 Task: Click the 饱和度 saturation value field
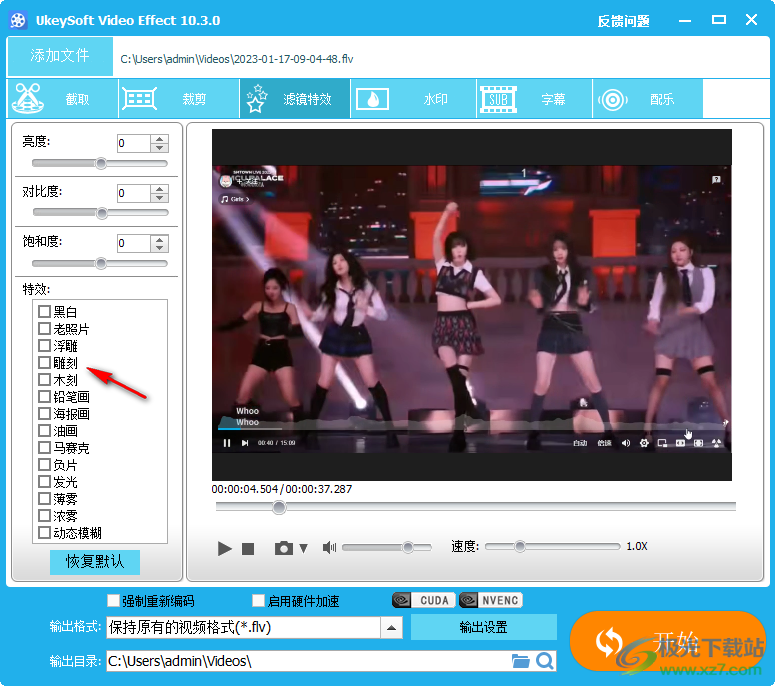click(x=133, y=244)
